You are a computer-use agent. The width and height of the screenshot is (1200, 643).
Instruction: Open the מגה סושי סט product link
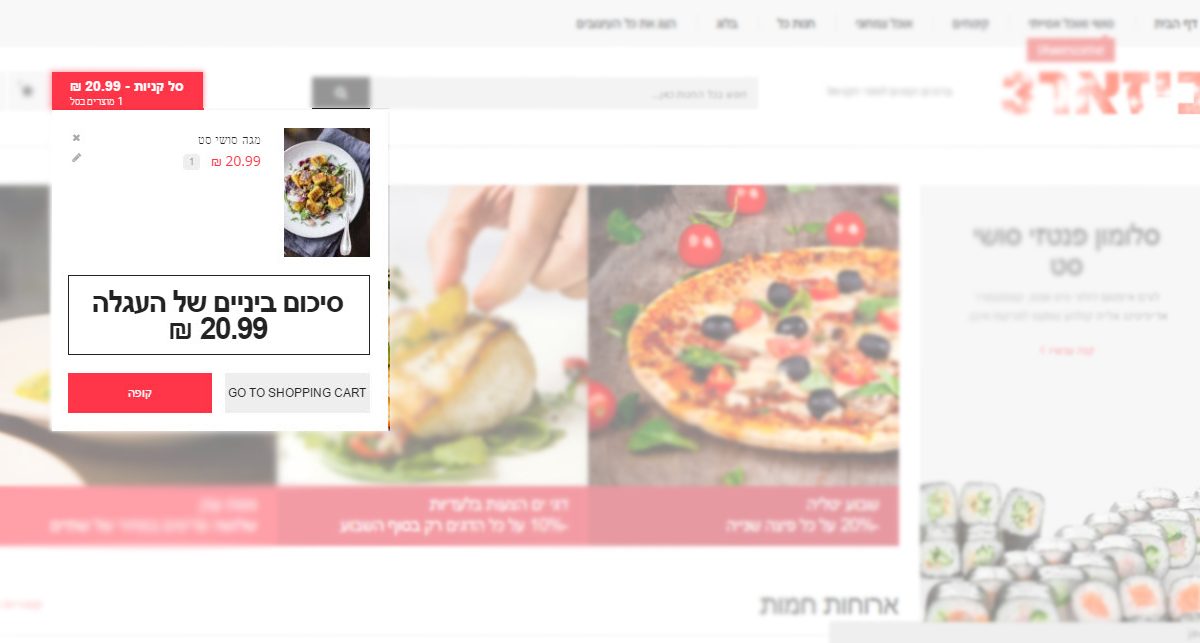coord(230,139)
